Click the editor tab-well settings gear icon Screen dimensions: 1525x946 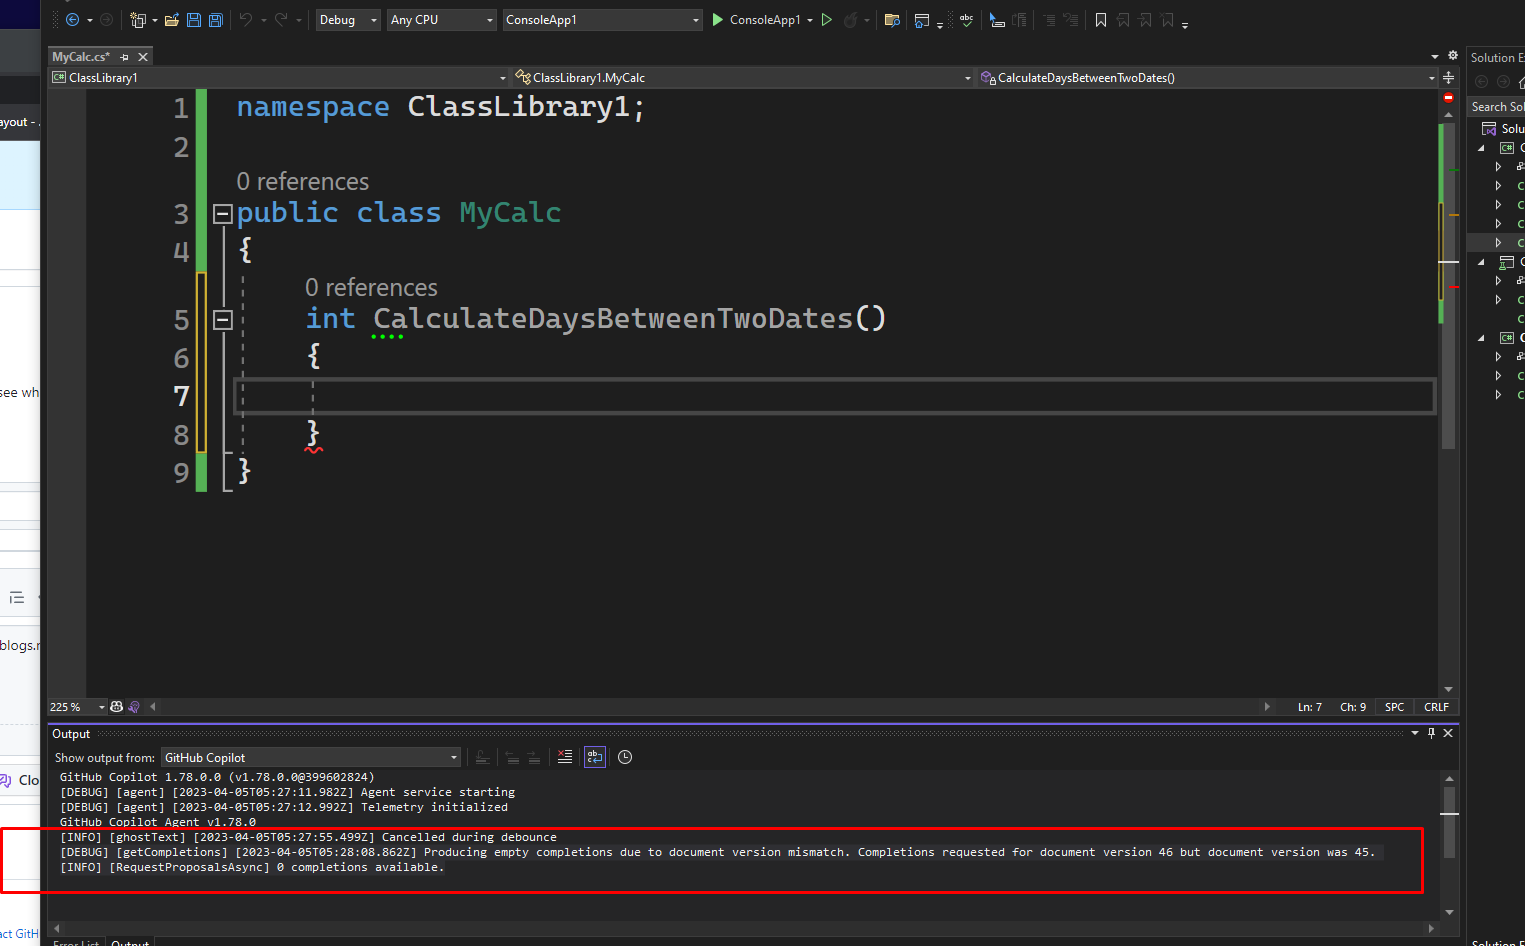click(x=1453, y=56)
